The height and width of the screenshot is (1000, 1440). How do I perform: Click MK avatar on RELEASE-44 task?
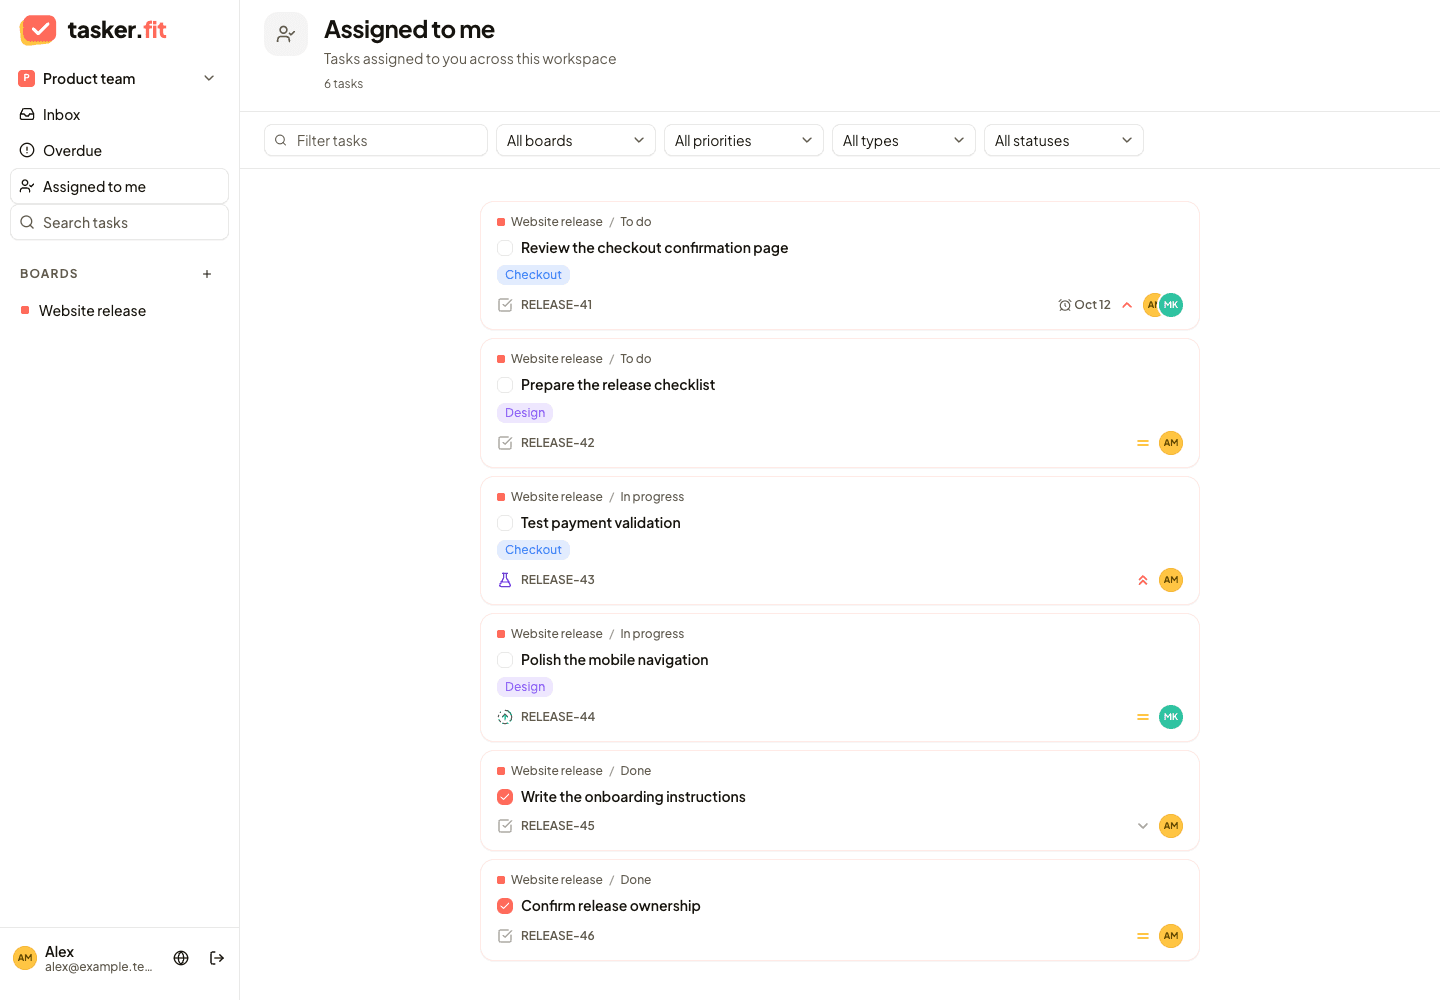[1171, 717]
